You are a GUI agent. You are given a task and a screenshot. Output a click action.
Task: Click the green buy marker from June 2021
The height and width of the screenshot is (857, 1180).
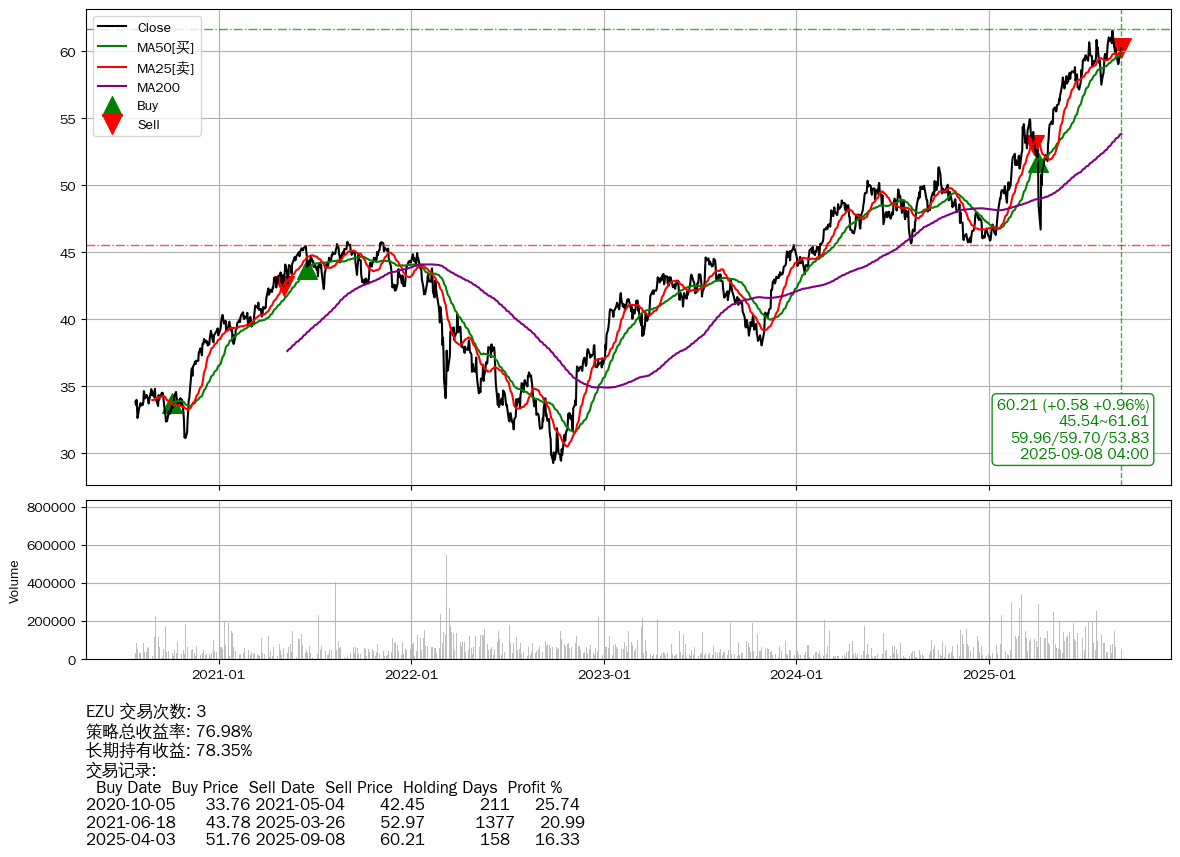(307, 269)
